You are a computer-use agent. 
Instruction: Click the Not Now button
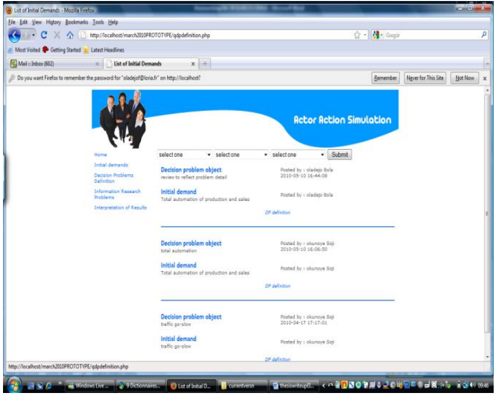pos(465,78)
